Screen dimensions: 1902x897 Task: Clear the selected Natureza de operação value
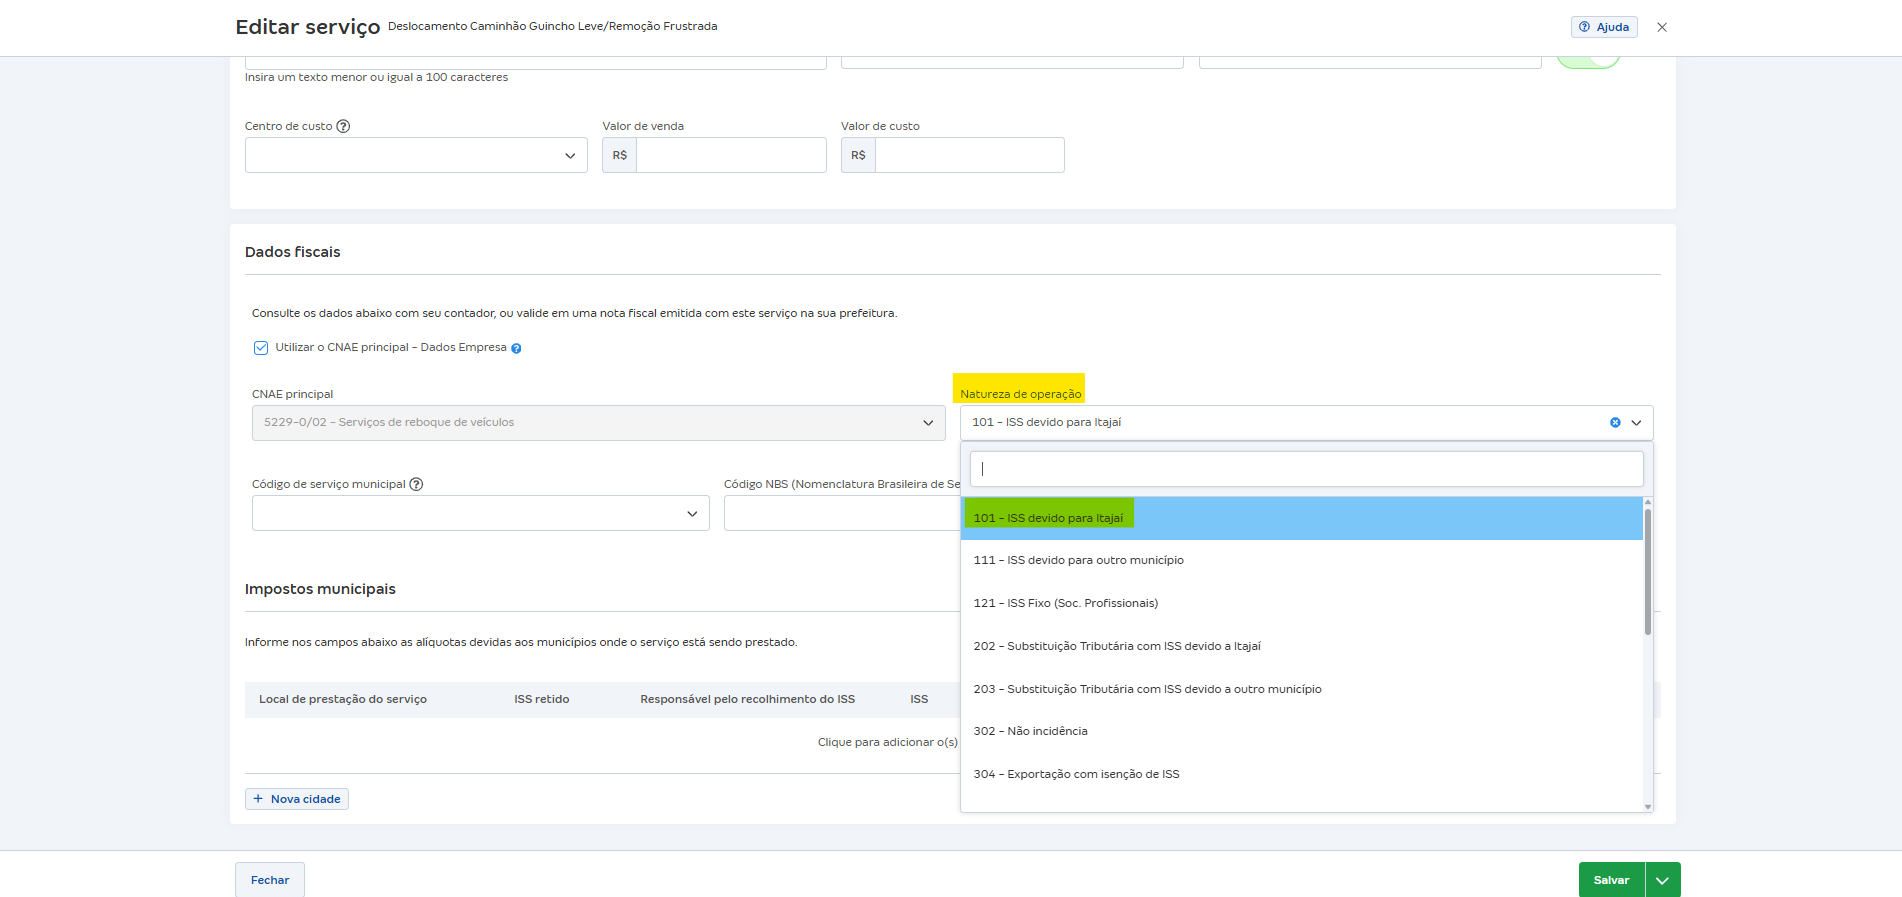[x=1614, y=423]
